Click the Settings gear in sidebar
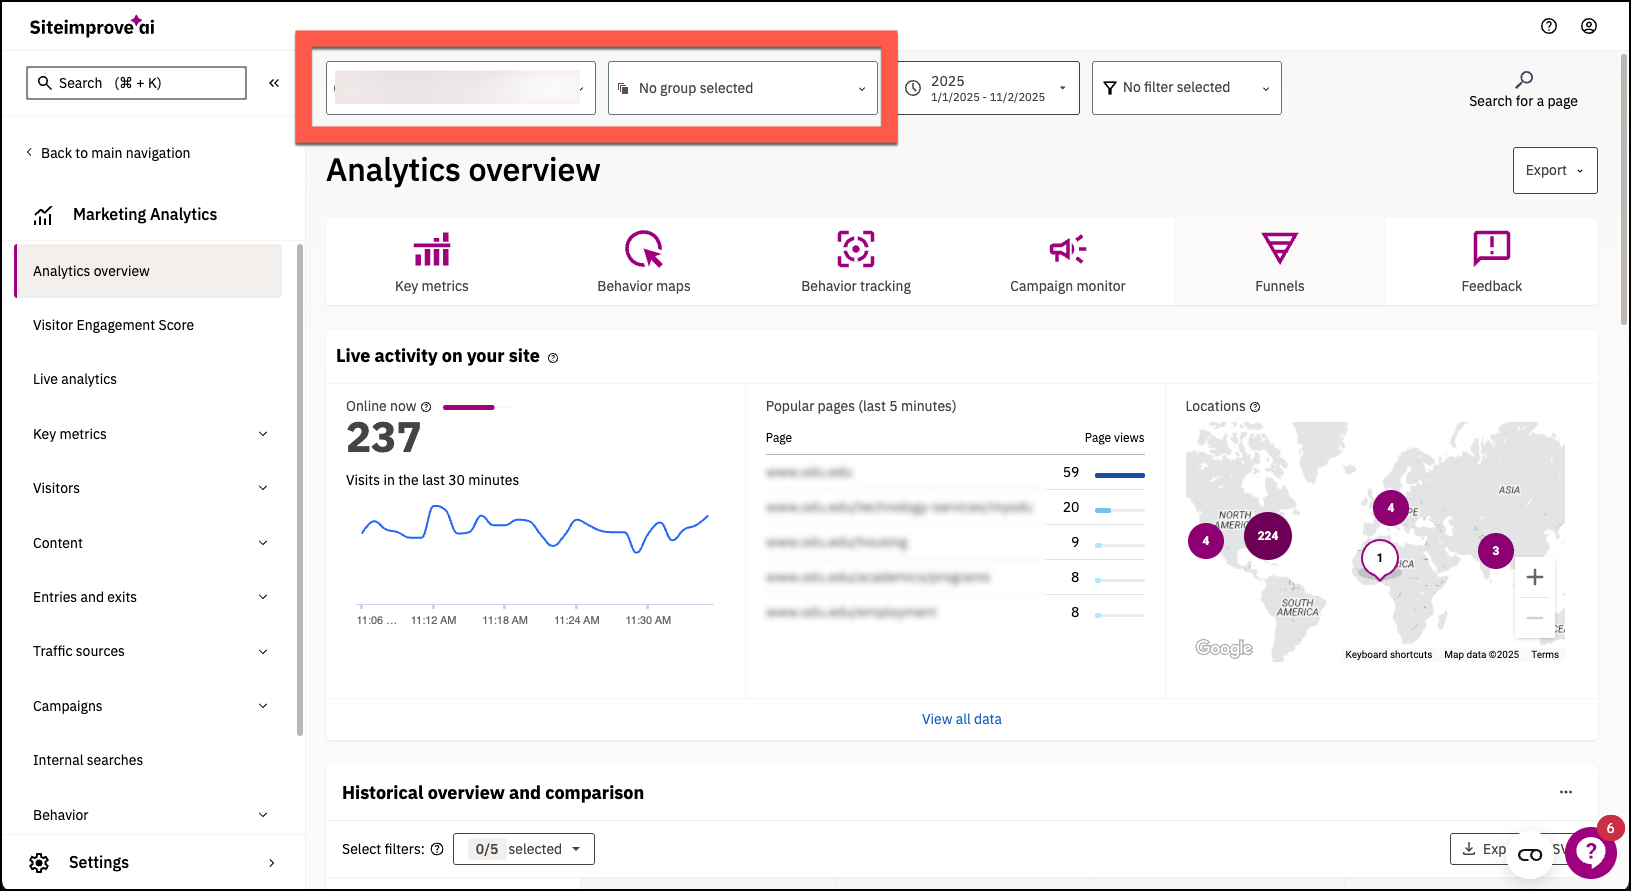The height and width of the screenshot is (891, 1631). (39, 863)
